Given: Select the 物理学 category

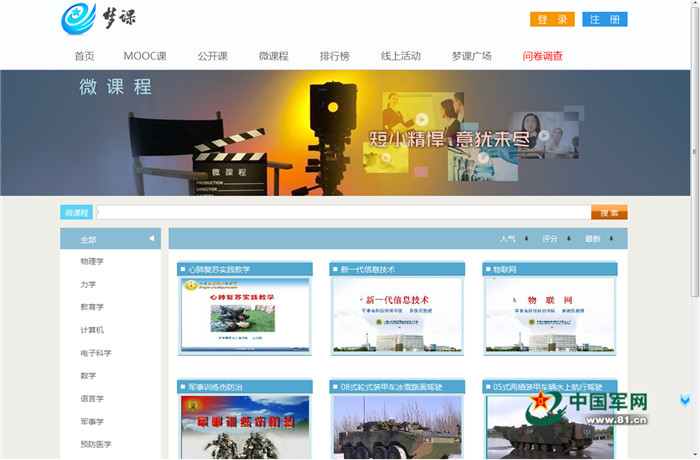Looking at the screenshot, I should click(92, 261).
